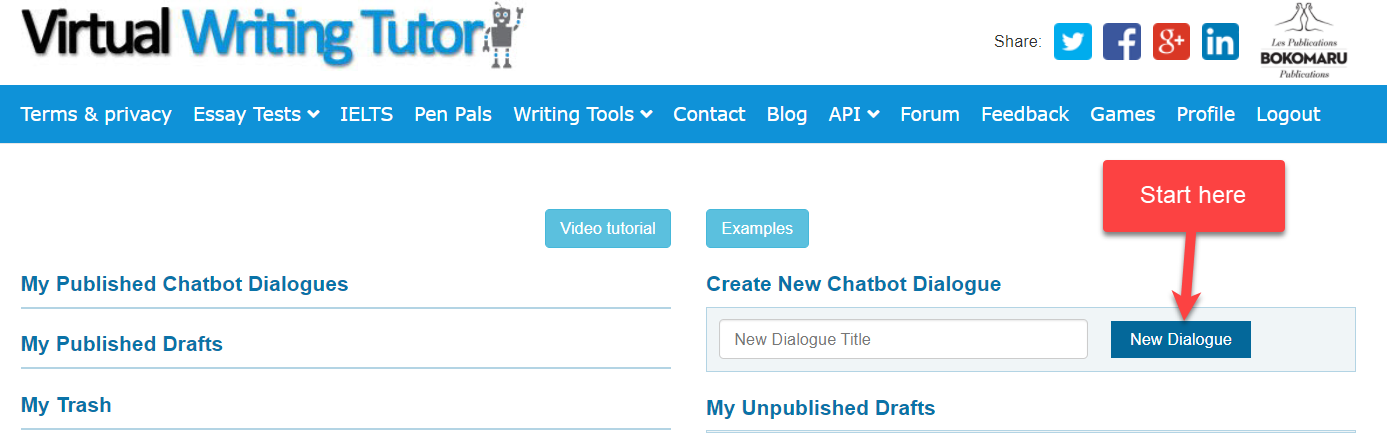The height and width of the screenshot is (440, 1387).
Task: Click the Twitter share icon
Action: (x=1072, y=42)
